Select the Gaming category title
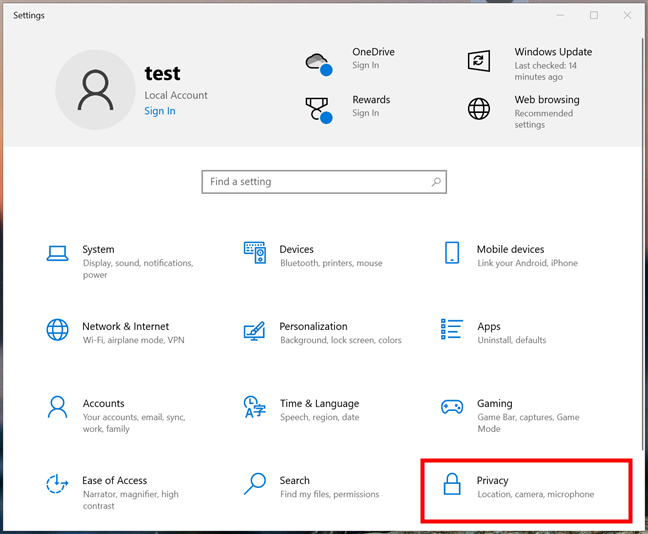Screen dimensions: 648x534 pyautogui.click(x=495, y=404)
